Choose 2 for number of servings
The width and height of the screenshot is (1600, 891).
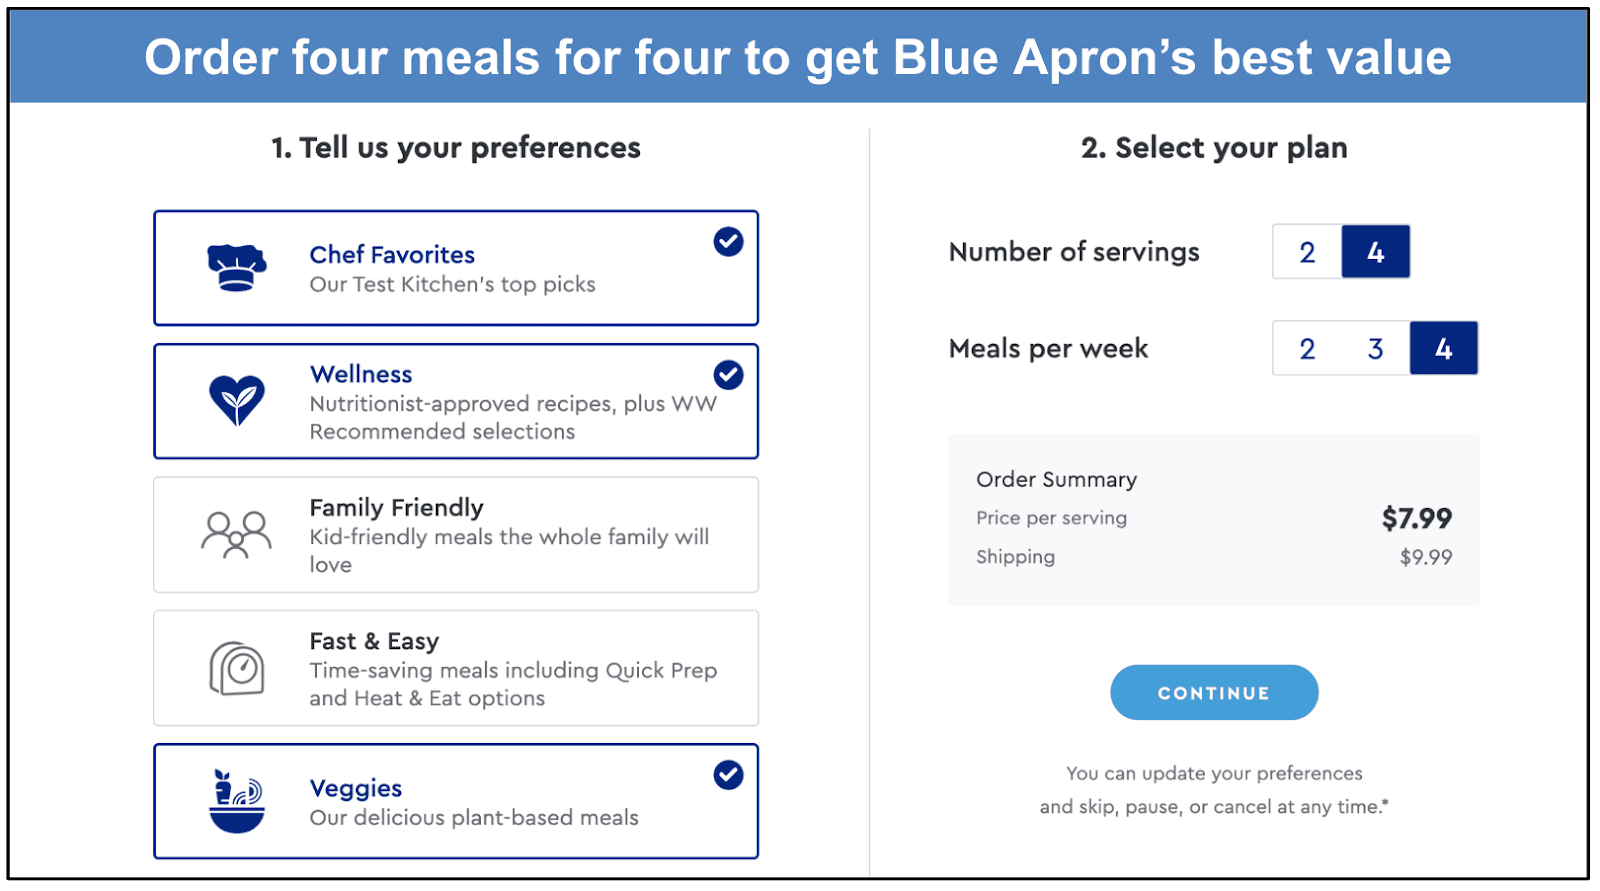1307,252
